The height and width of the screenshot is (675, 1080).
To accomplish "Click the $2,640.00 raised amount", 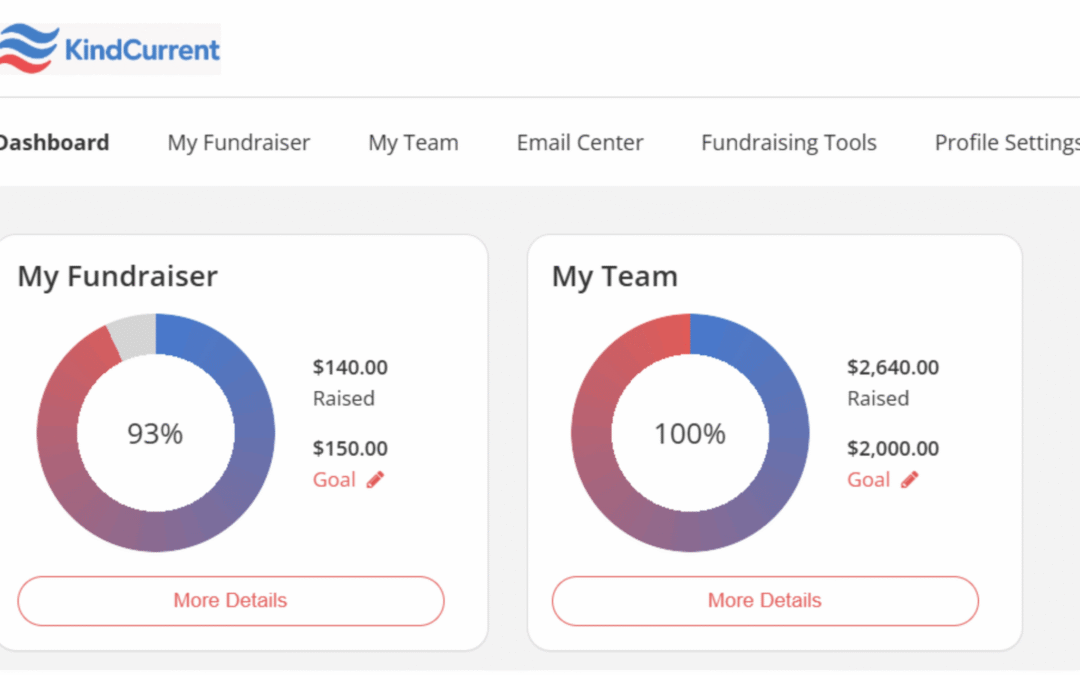I will click(893, 367).
